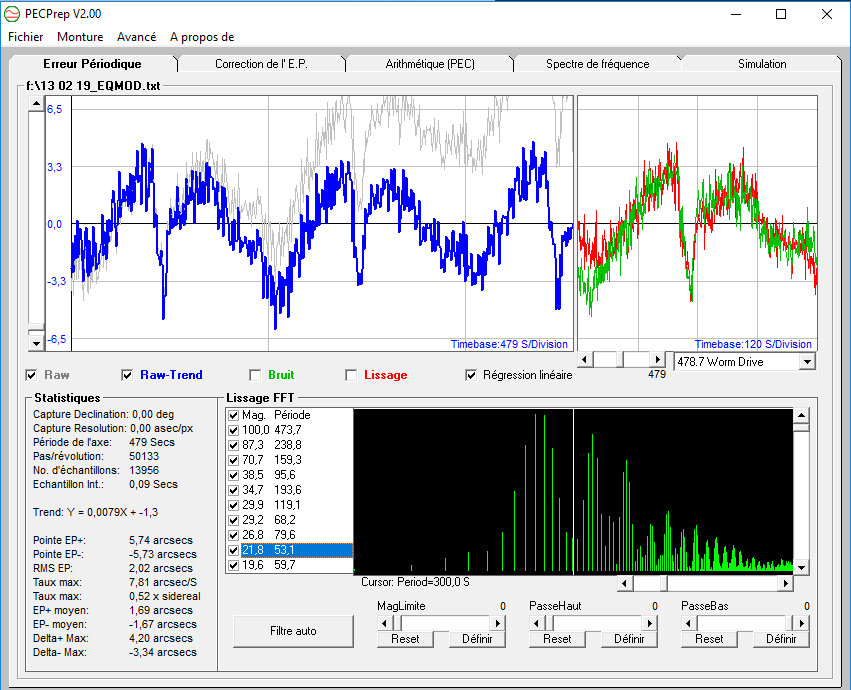Toggle the Lissage checkbox
Screen dimensions: 851x690
click(351, 376)
